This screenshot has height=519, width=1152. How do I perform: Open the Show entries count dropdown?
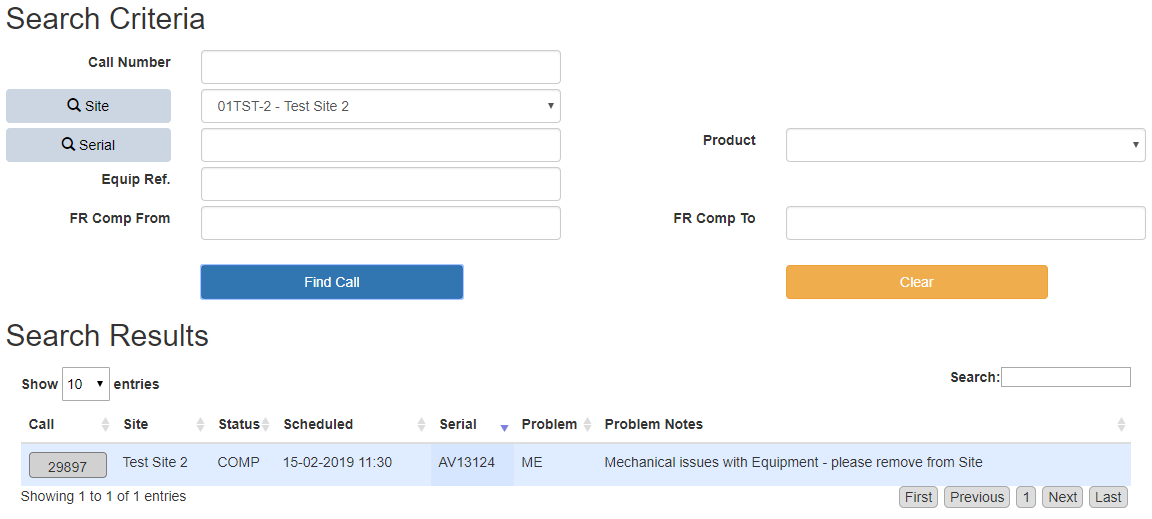pyautogui.click(x=85, y=384)
